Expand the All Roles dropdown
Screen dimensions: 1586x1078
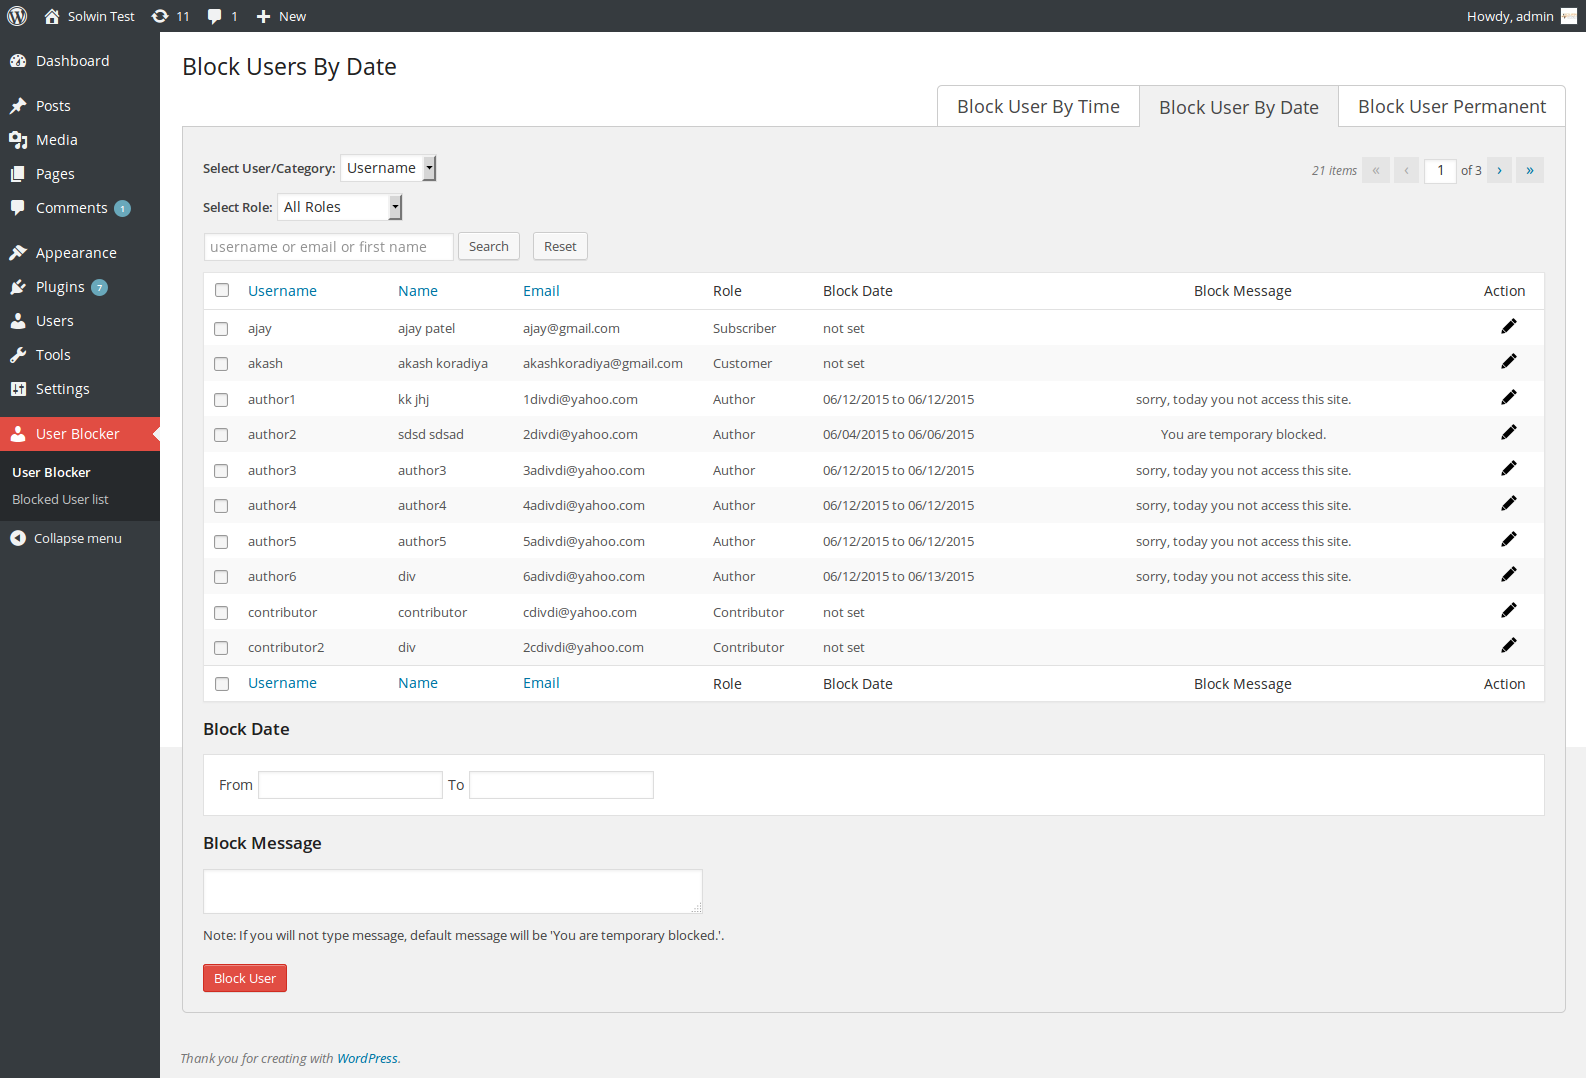[340, 207]
